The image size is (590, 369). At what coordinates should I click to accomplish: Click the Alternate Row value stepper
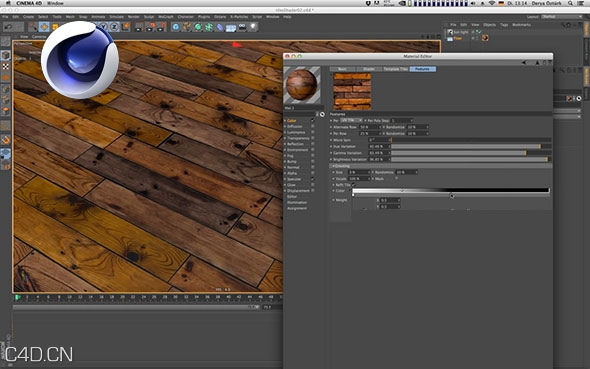click(379, 127)
